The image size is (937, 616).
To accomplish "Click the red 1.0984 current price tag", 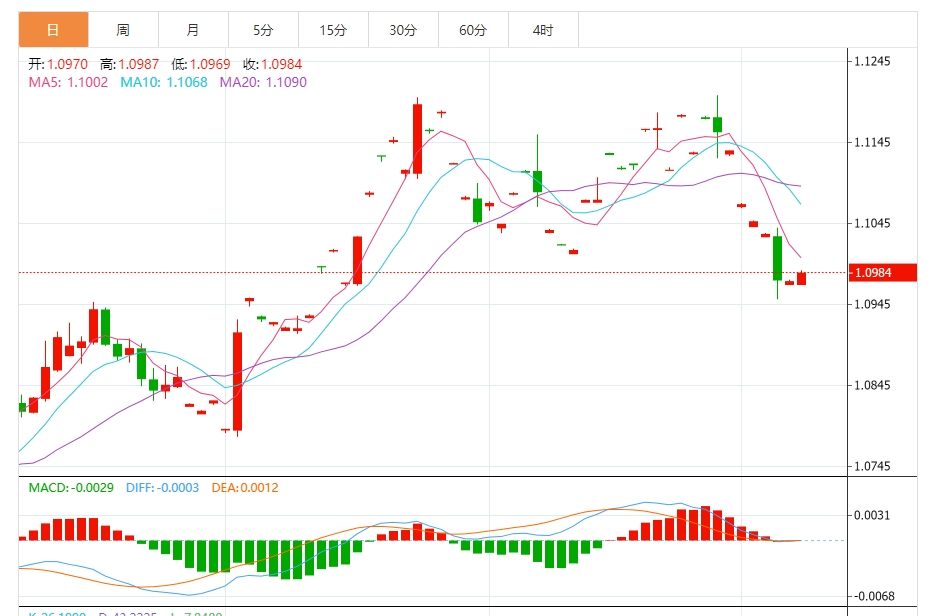I will [x=883, y=272].
